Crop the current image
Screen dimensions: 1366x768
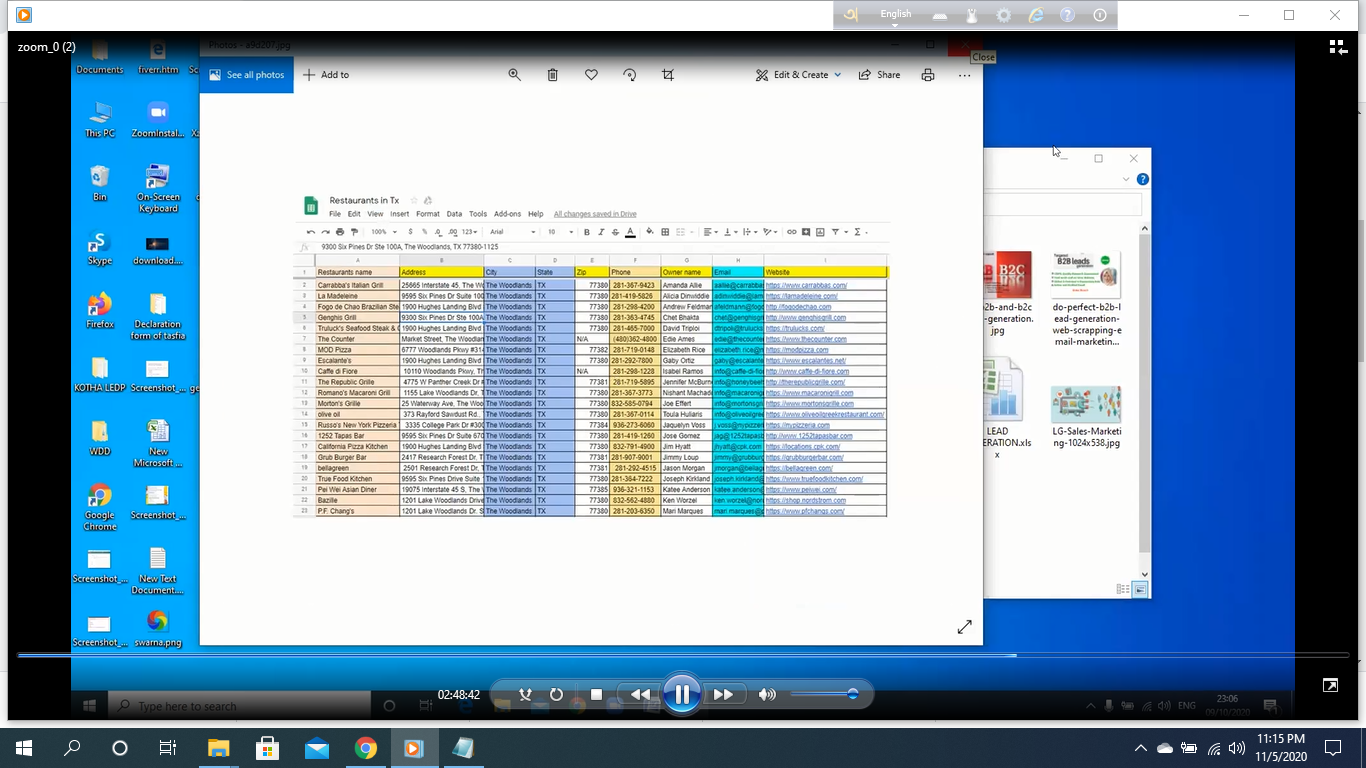(667, 74)
